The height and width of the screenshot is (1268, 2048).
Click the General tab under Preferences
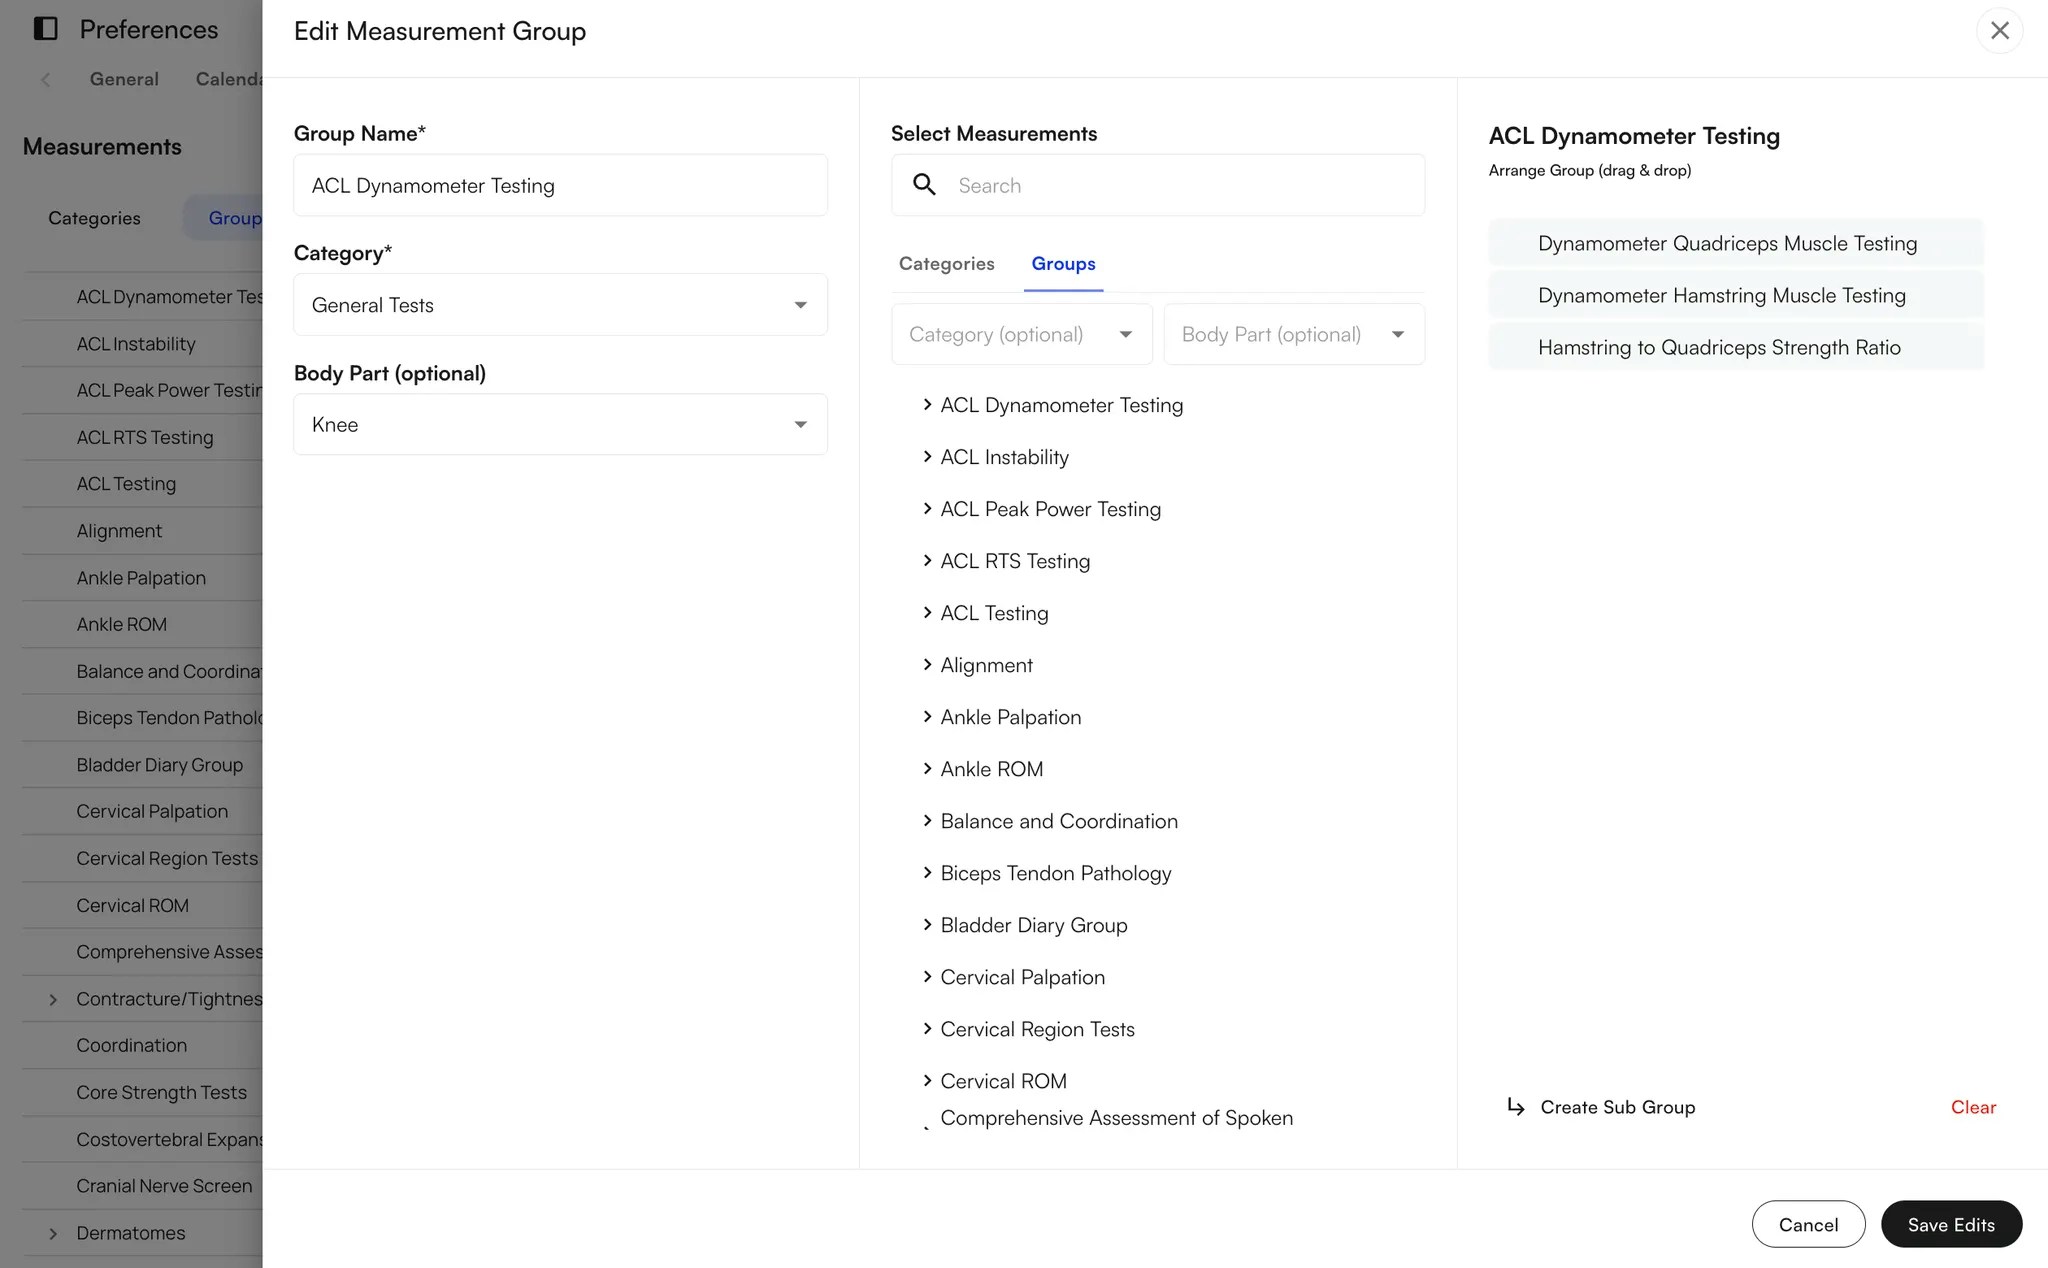[x=123, y=79]
